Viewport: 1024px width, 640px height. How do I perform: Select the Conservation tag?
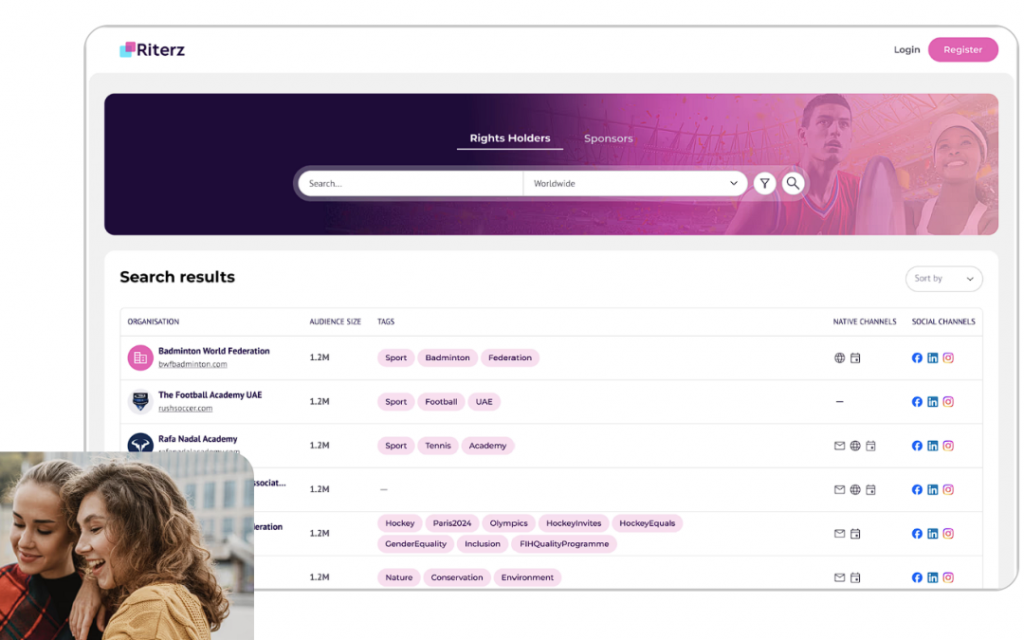click(x=456, y=577)
